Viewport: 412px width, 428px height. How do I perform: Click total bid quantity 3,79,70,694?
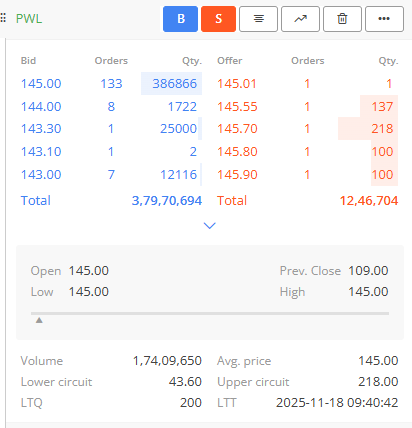coord(167,201)
